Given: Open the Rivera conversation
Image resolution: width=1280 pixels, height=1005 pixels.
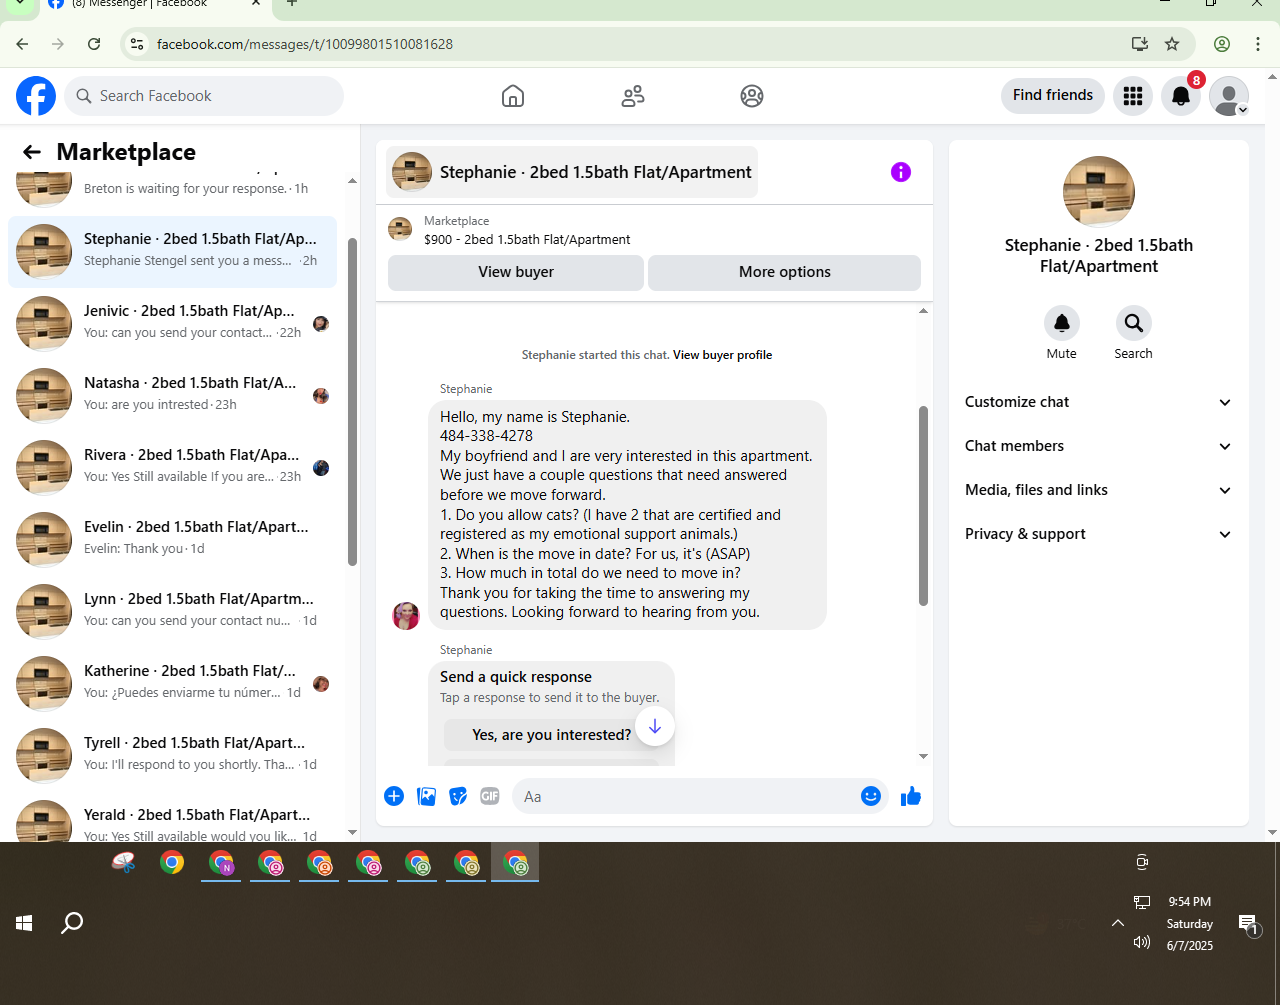Looking at the screenshot, I should tap(172, 468).
